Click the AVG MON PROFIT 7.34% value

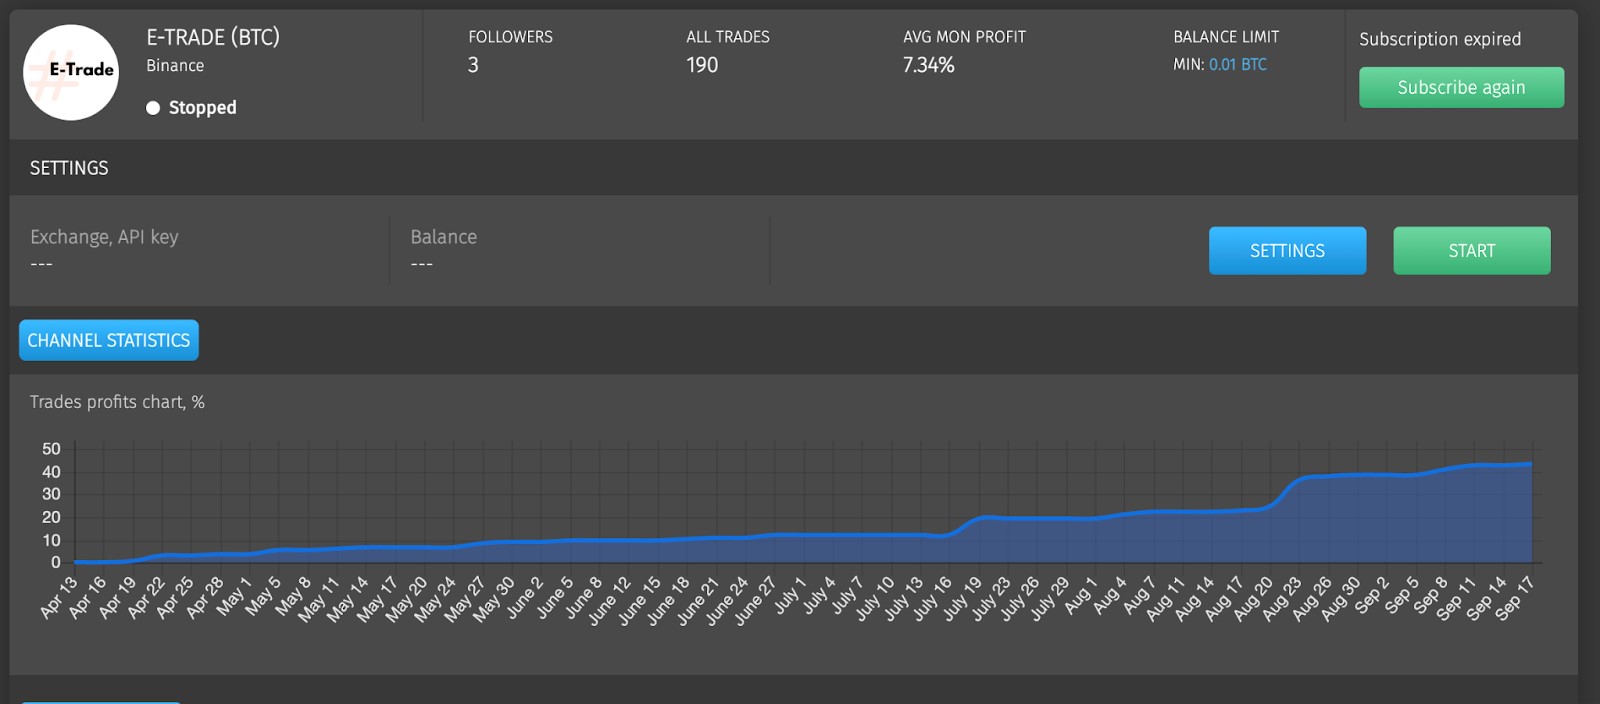(x=928, y=65)
